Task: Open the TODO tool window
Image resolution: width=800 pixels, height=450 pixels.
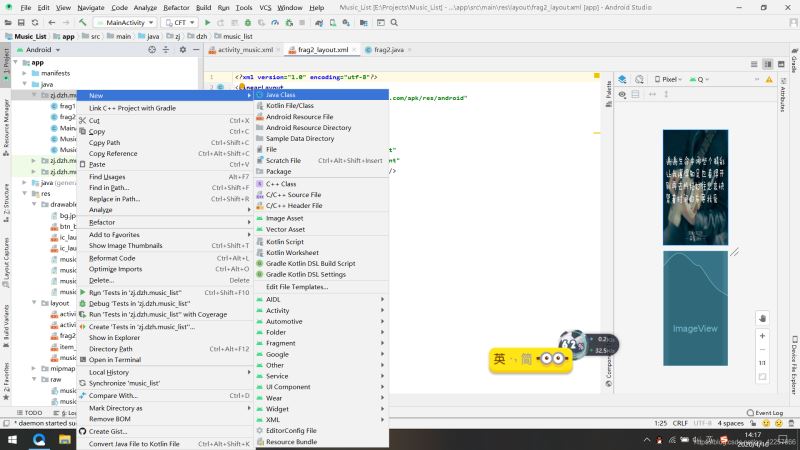Action: (x=29, y=412)
